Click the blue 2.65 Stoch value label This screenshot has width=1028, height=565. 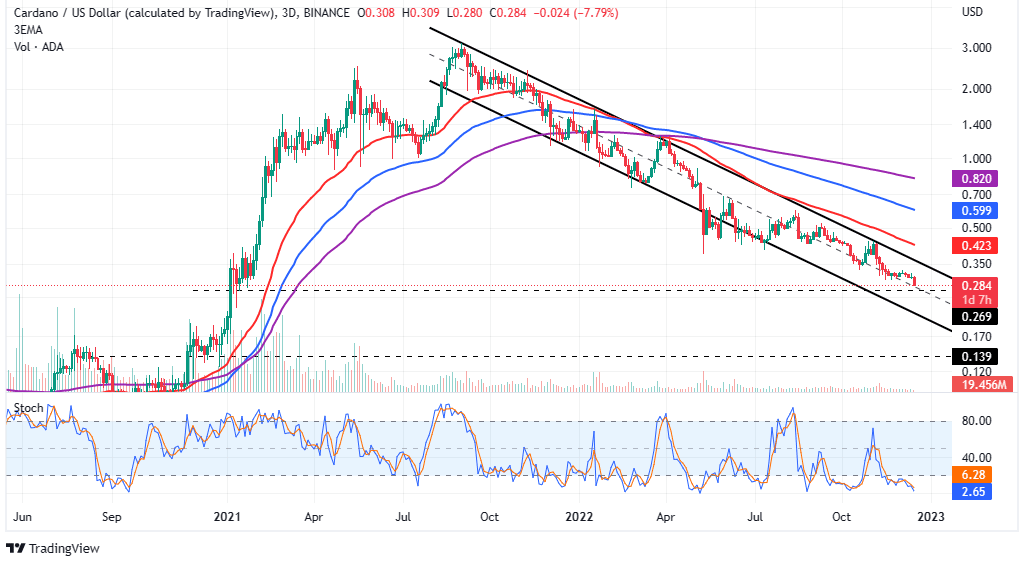[973, 492]
